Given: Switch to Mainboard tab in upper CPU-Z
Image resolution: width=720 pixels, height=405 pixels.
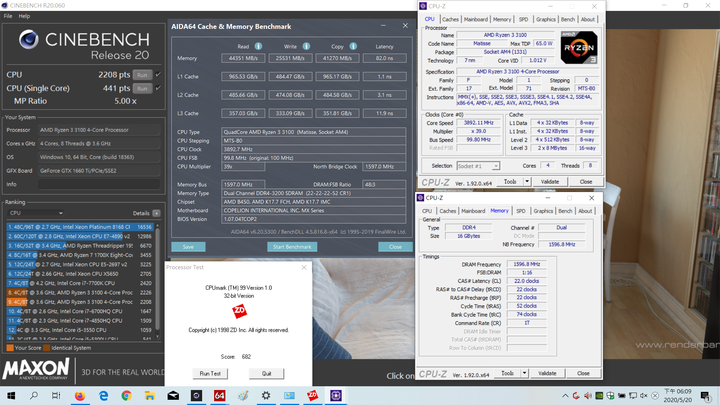Looking at the screenshot, I should coord(476,19).
